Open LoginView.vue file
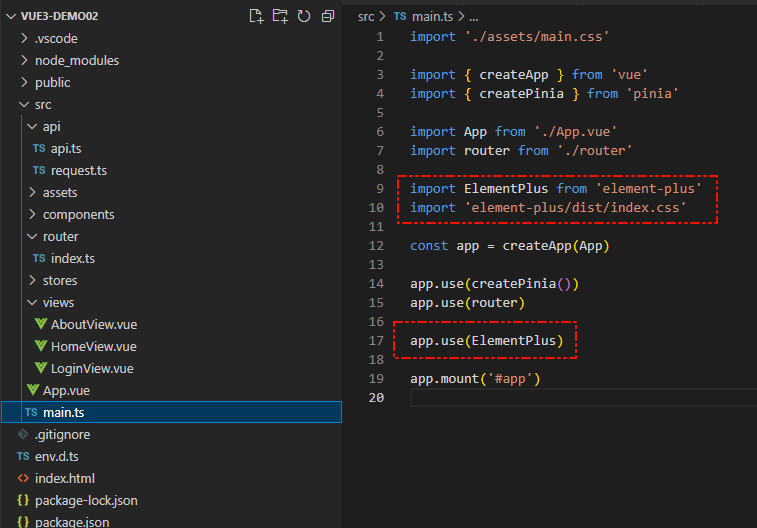Viewport: 757px width, 528px height. (x=92, y=369)
